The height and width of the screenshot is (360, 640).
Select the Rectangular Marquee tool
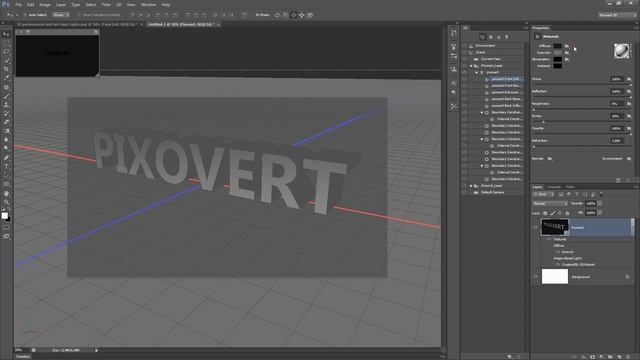[x=6, y=43]
